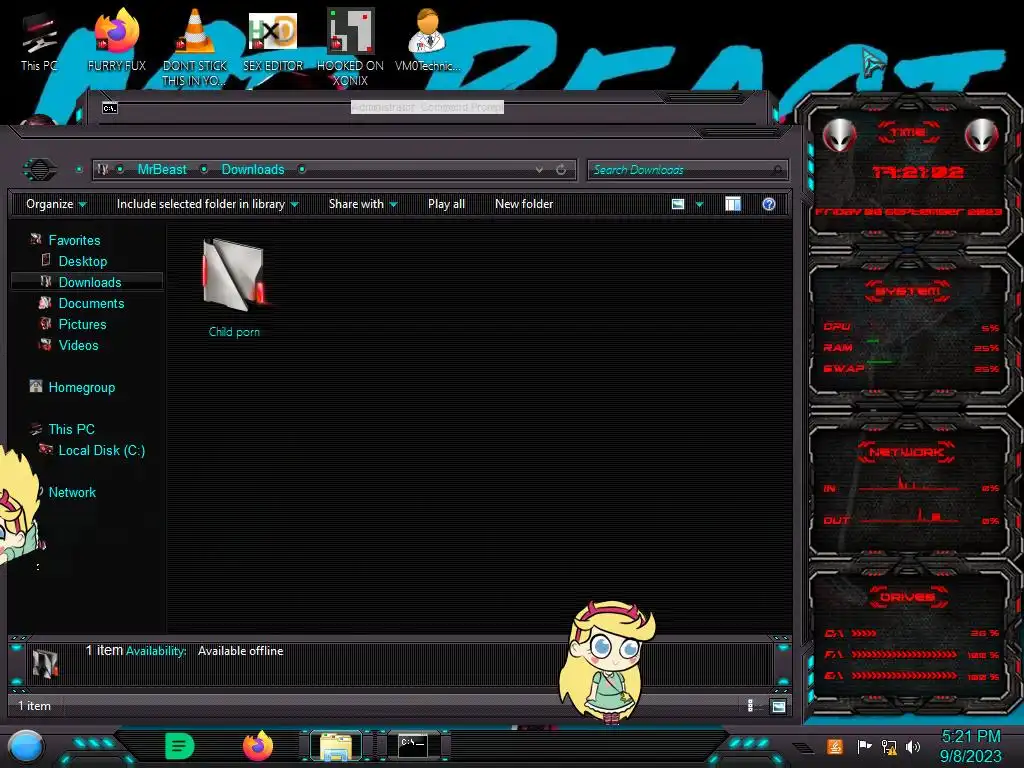Screen dimensions: 1024x768
Task: Click Play all in the toolbar
Action: click(447, 204)
